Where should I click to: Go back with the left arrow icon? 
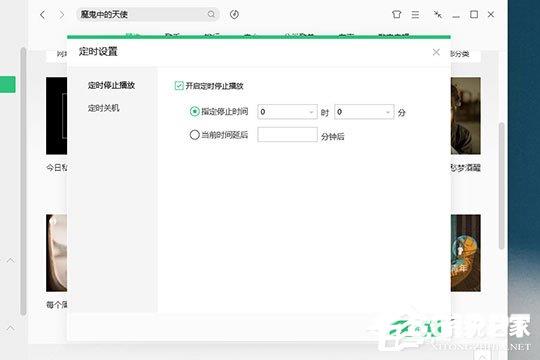pos(42,14)
